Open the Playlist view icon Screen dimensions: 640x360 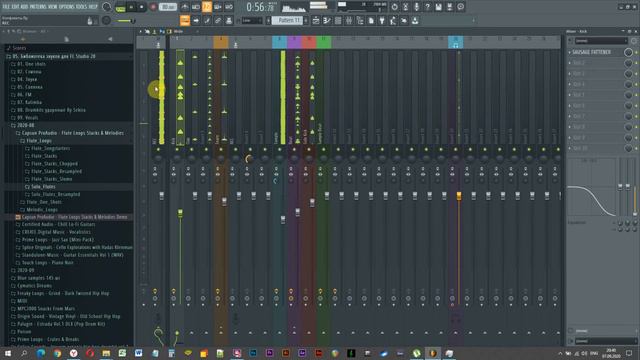[x=316, y=20]
